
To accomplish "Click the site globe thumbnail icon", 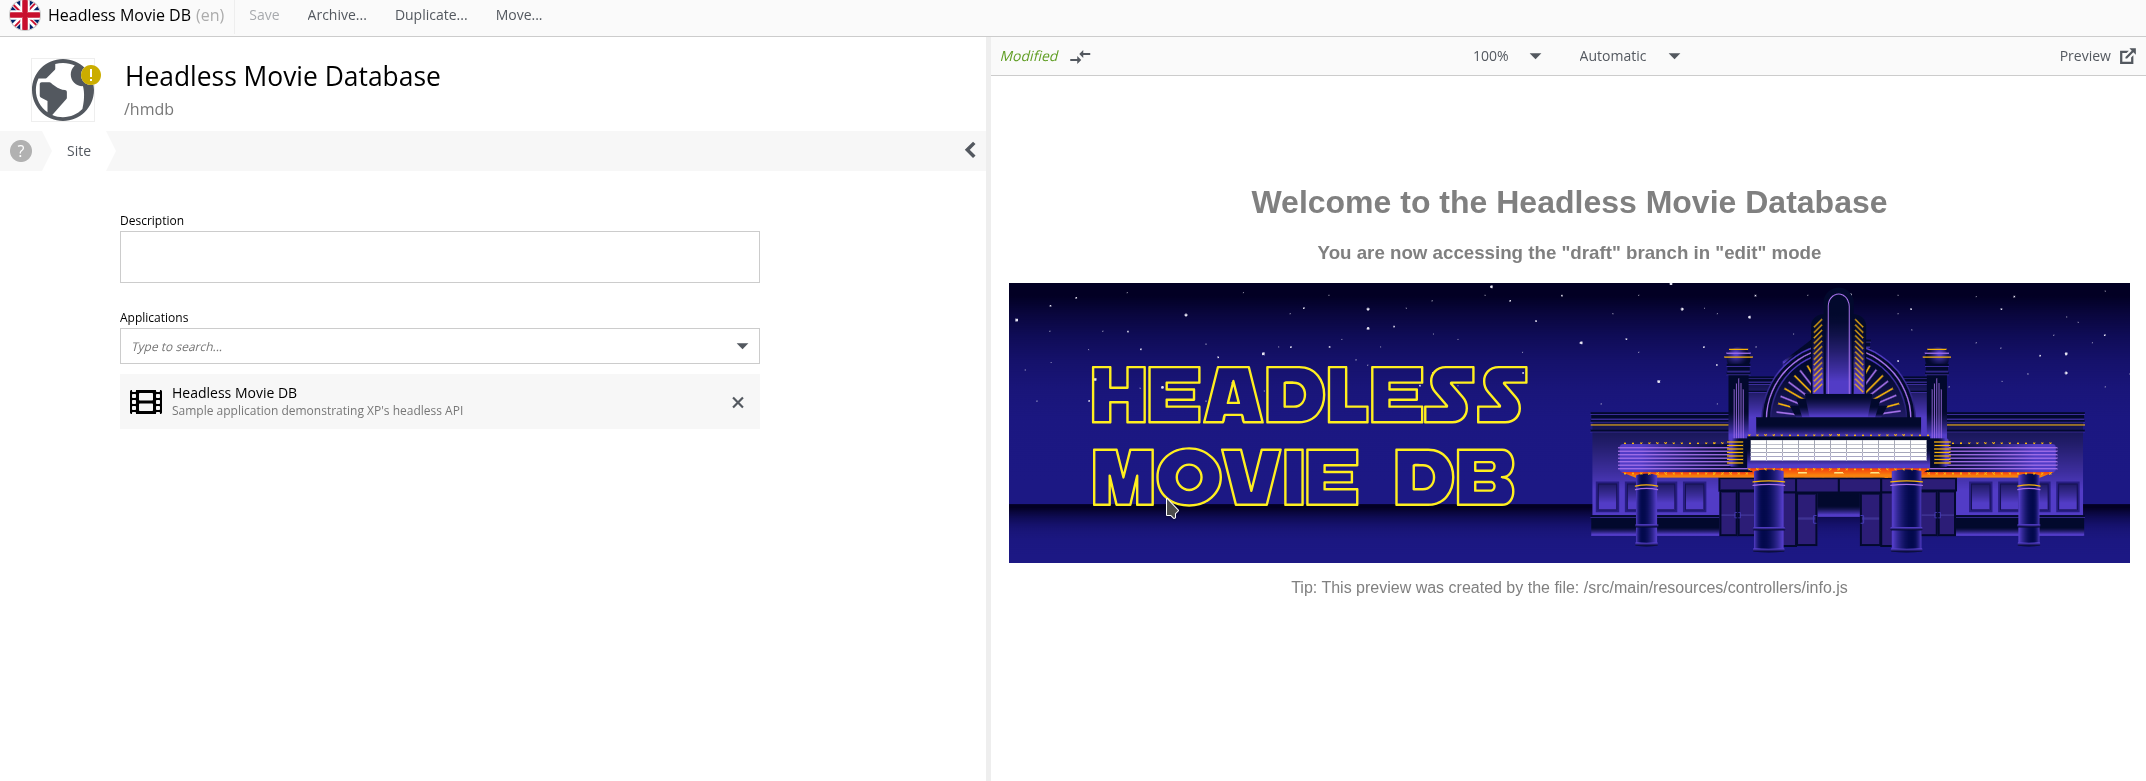I will pyautogui.click(x=62, y=91).
